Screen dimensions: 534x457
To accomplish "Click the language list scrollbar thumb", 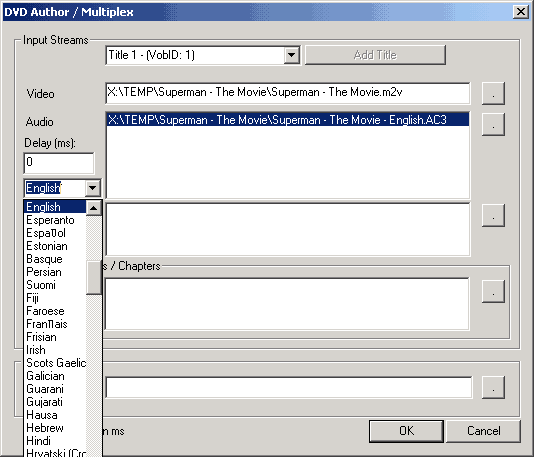I will click(94, 278).
